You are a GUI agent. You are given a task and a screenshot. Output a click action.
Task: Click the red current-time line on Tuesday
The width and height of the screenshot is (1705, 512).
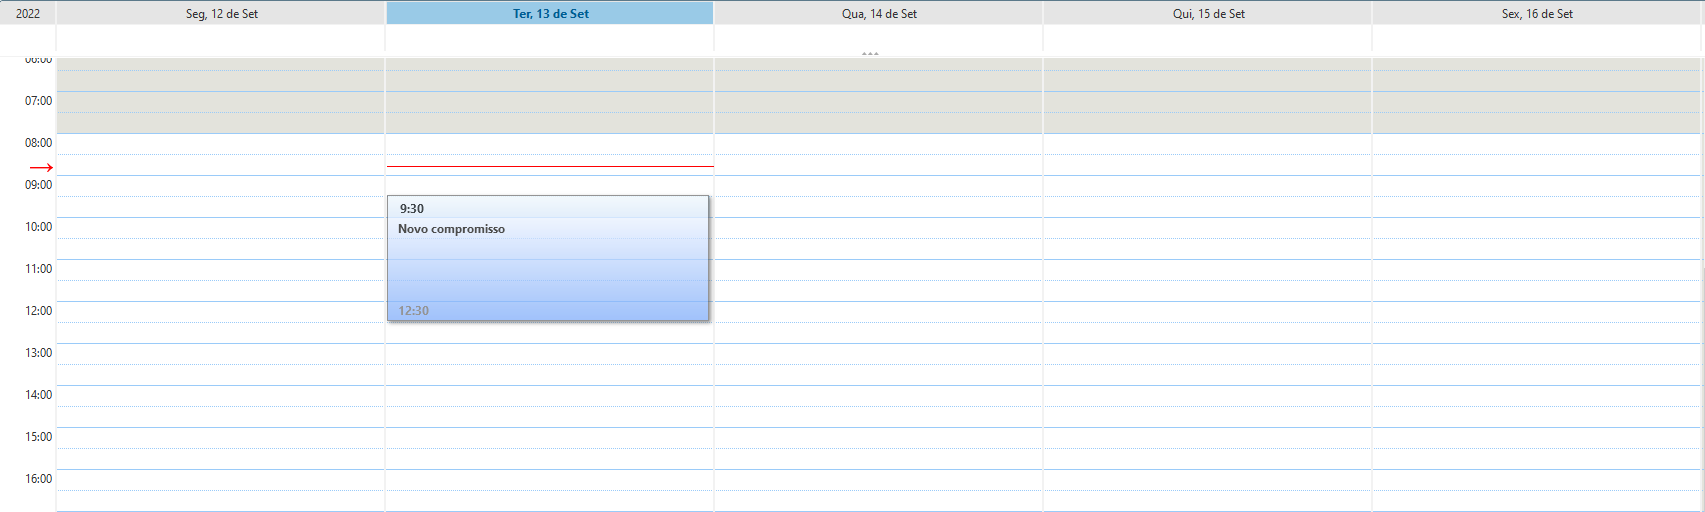click(550, 166)
